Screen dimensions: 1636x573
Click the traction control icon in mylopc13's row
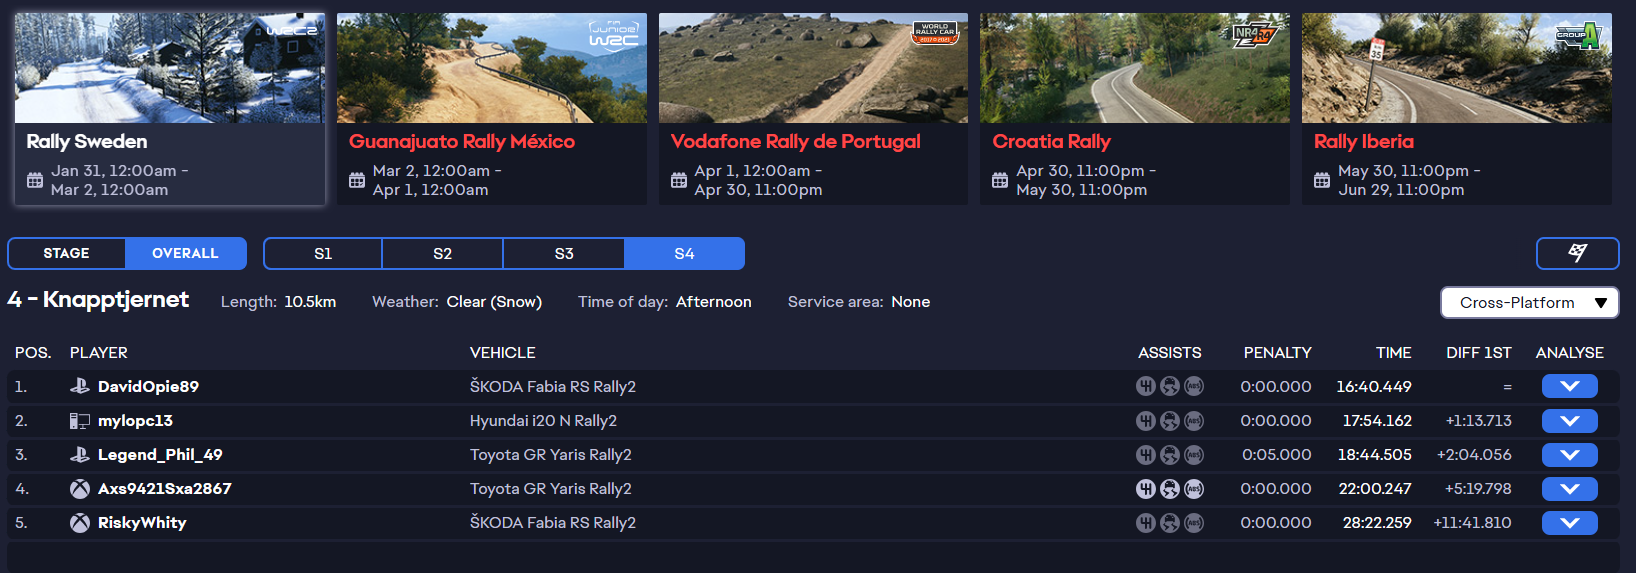point(1170,421)
